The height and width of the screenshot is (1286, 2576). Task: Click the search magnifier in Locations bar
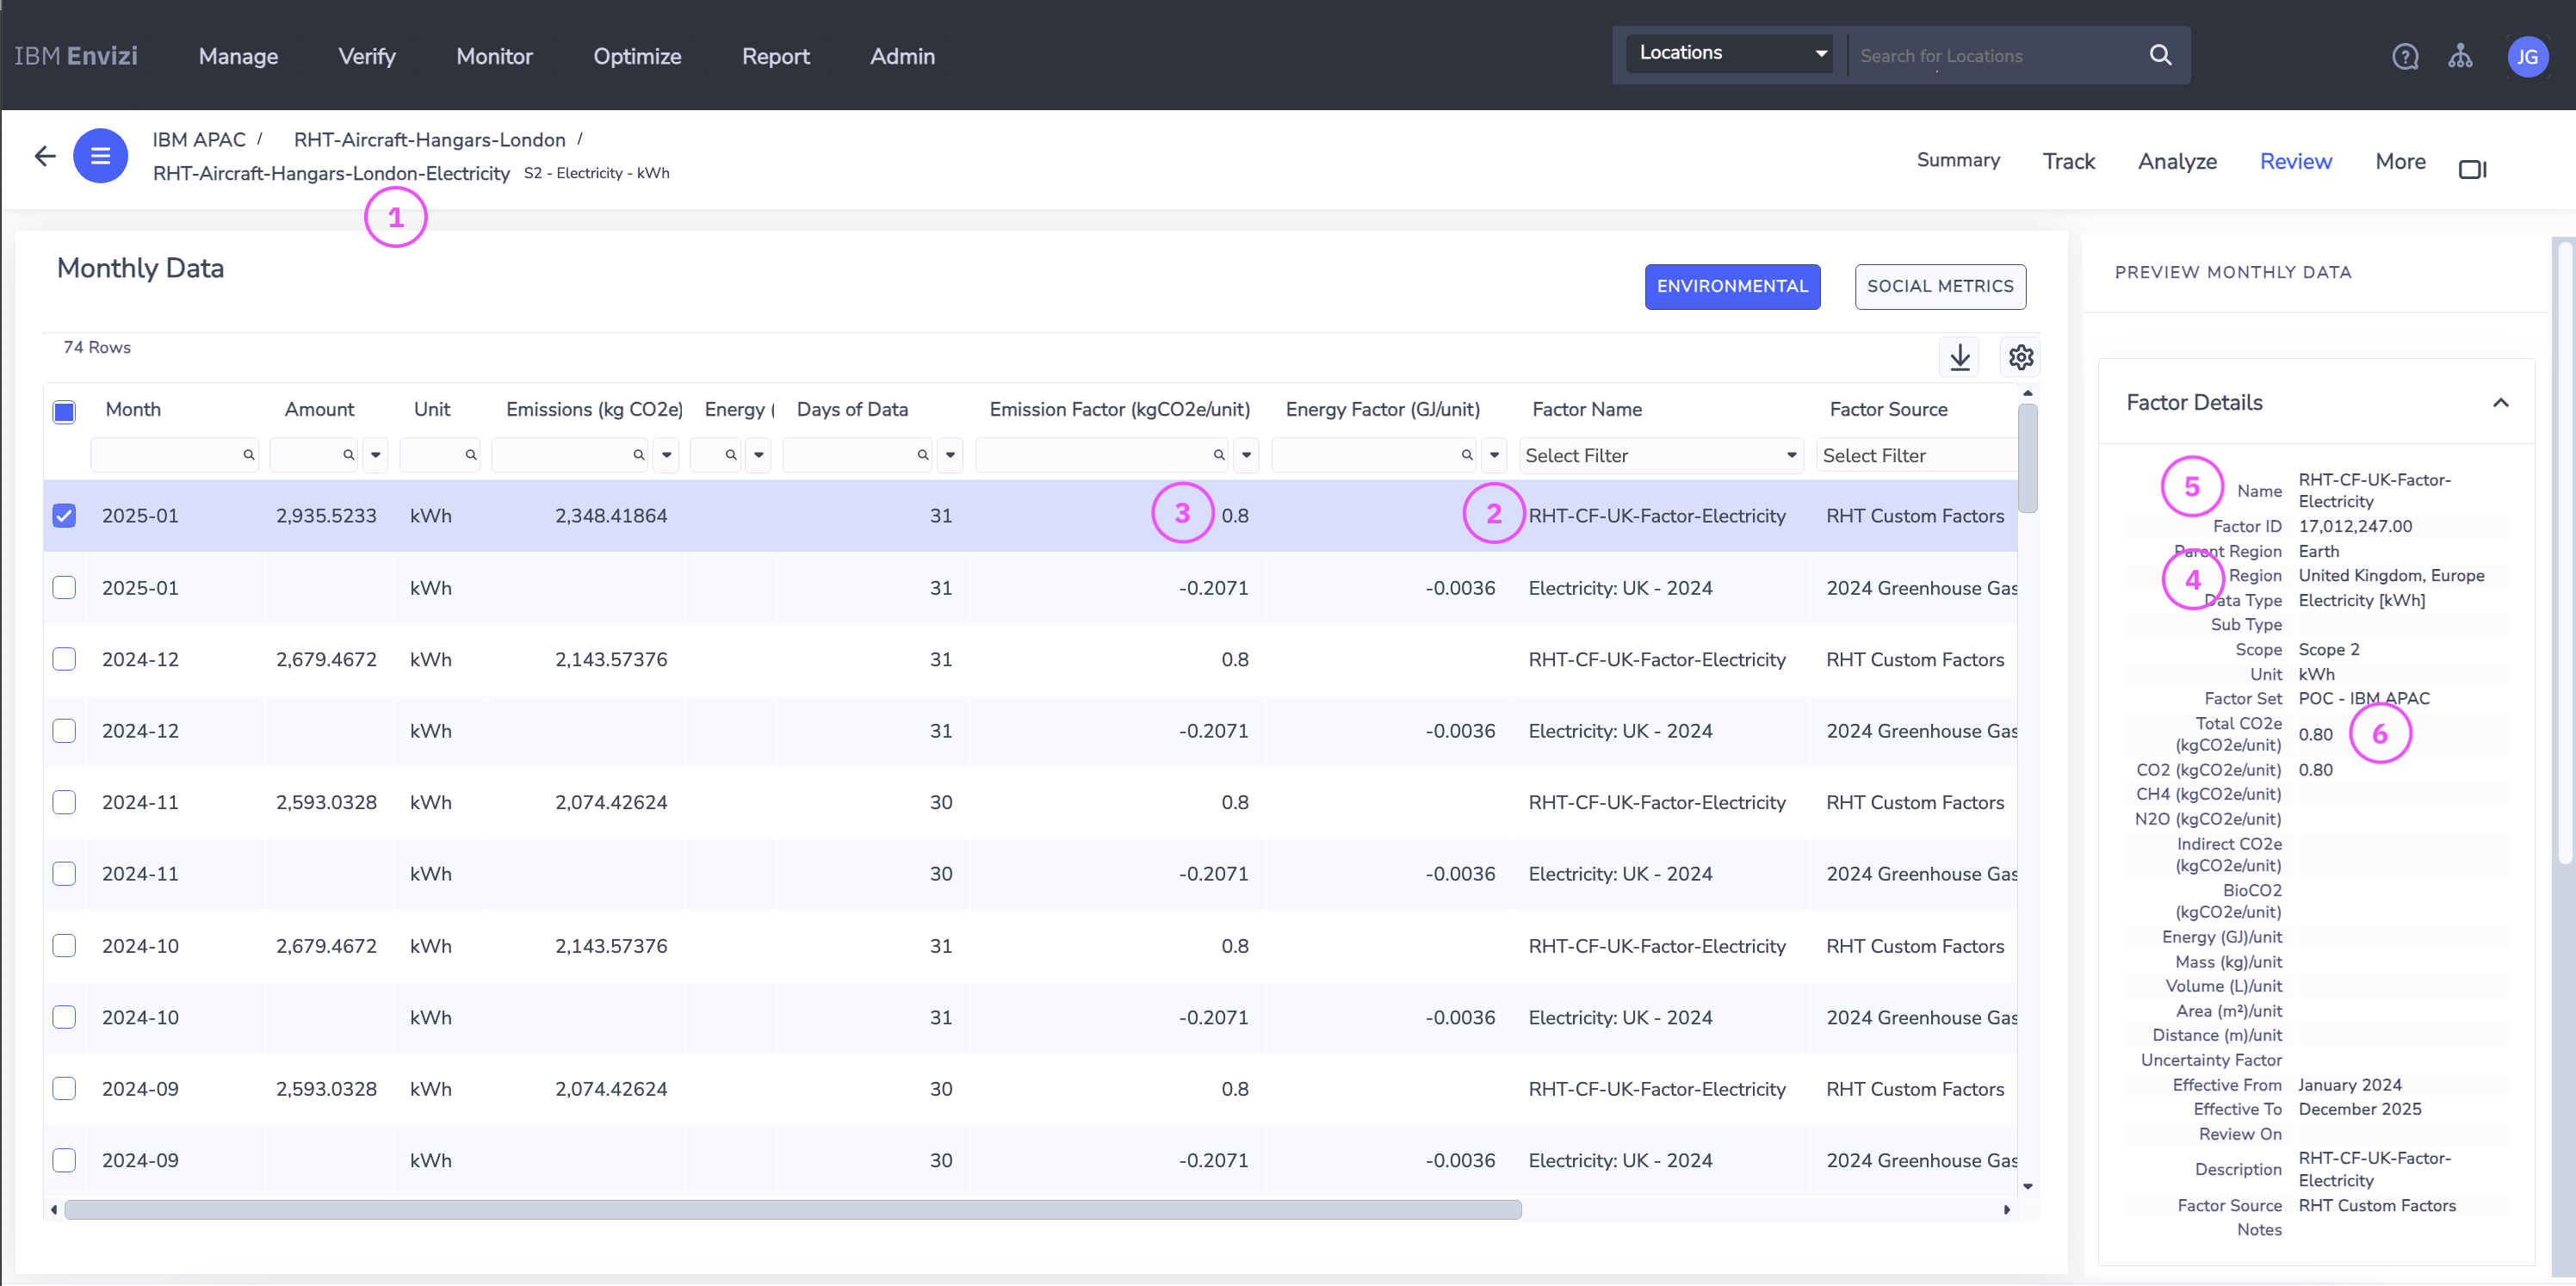click(2160, 55)
